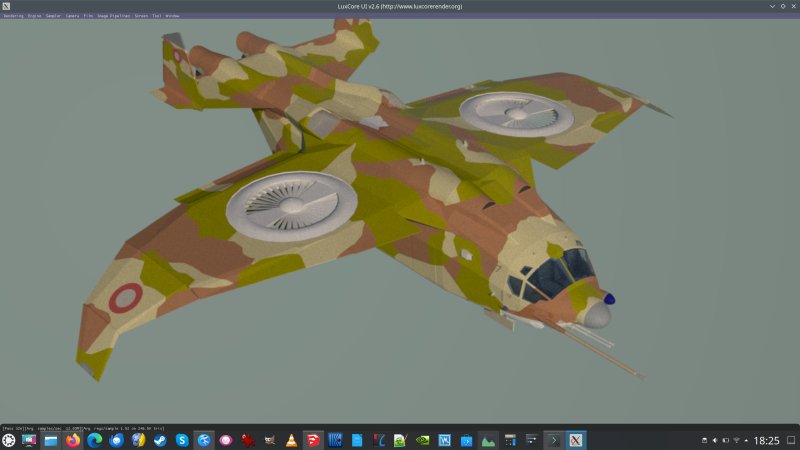
Task: Click the 18:25 clock
Action: click(x=767, y=440)
